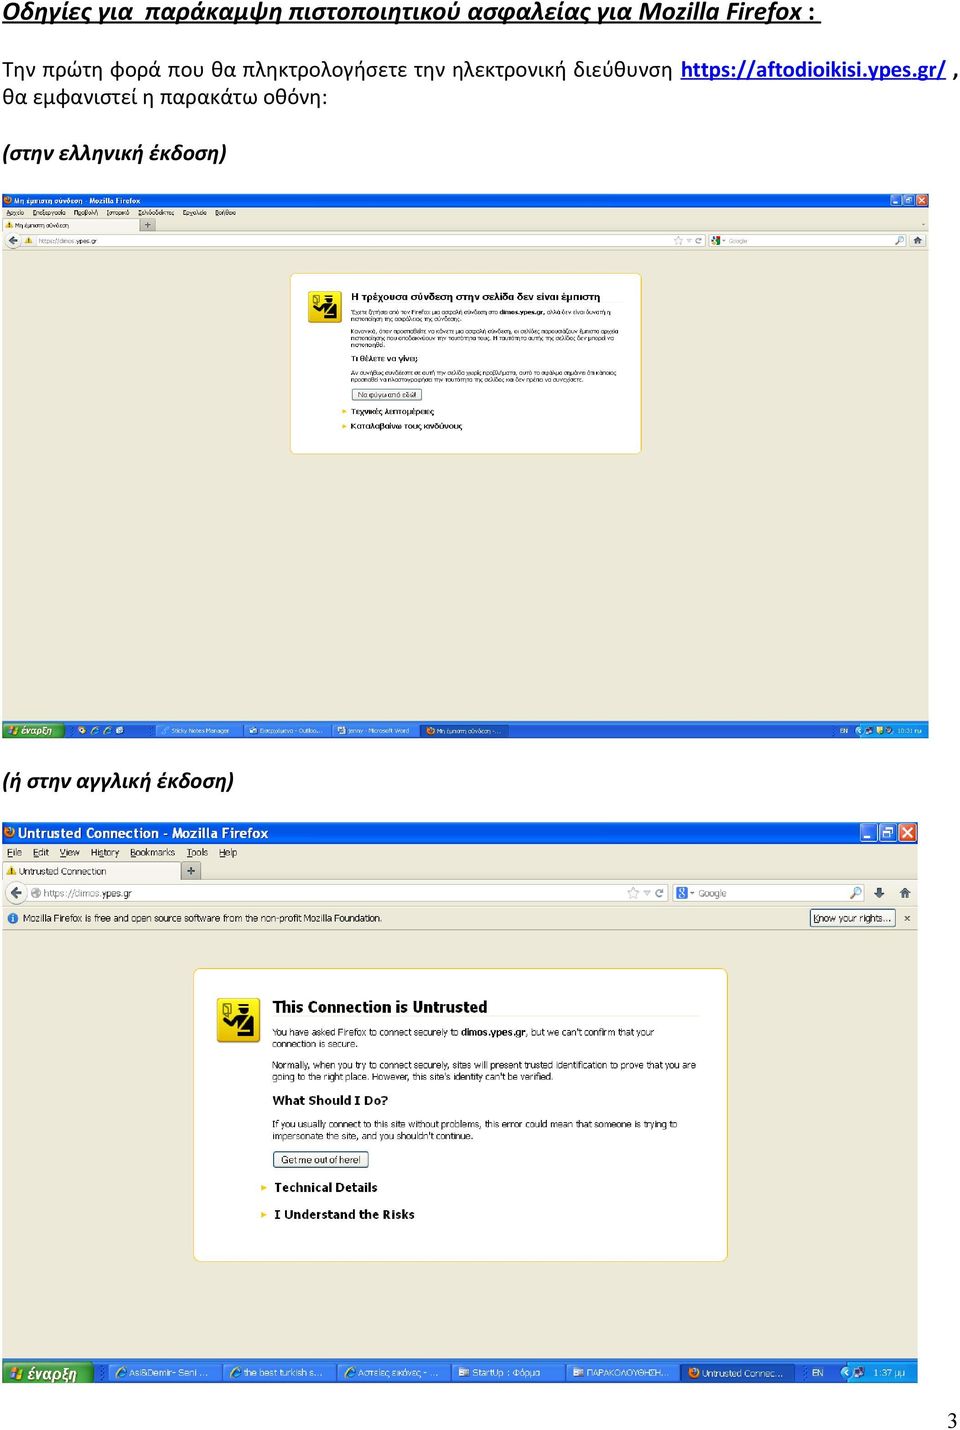Open Google search engine dropdown in English Firefox
Screen dimensions: 960x1430
pyautogui.click(x=685, y=893)
